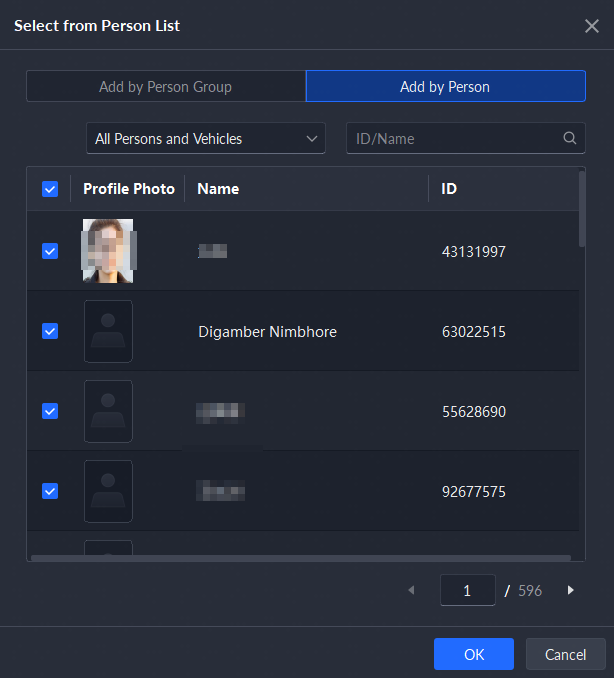Uncheck checkbox for ID 92677575
The image size is (614, 678).
pos(50,491)
